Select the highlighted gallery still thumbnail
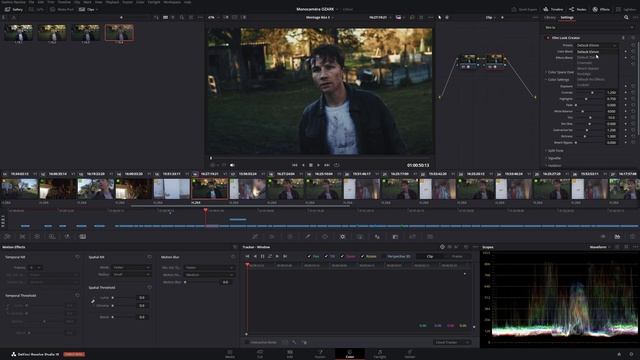Screen dimensions: 640x360 click(119, 32)
